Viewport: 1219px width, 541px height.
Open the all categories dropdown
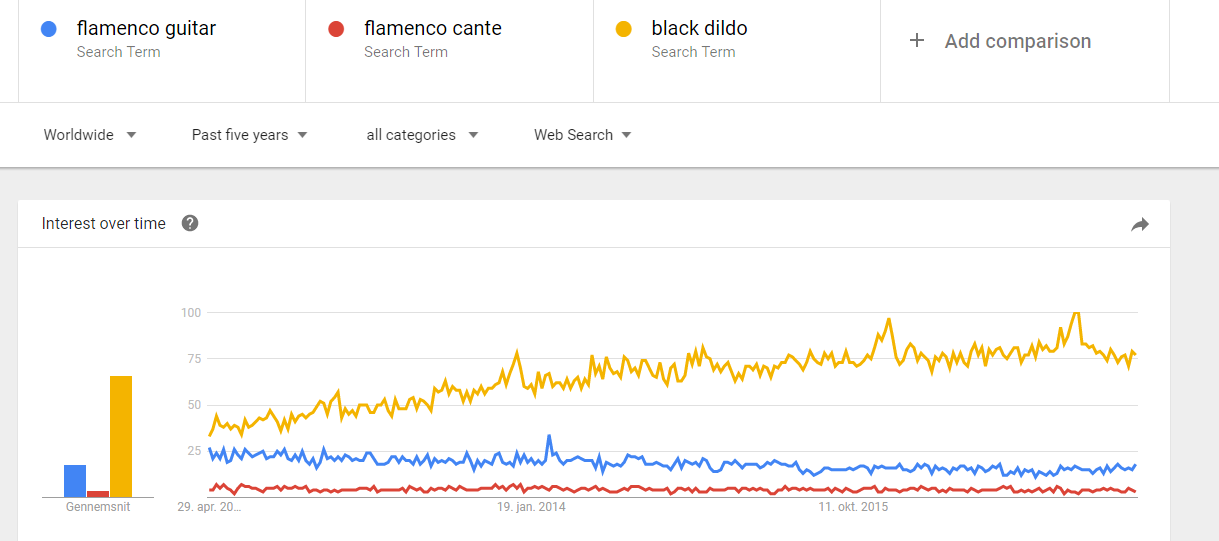point(422,135)
